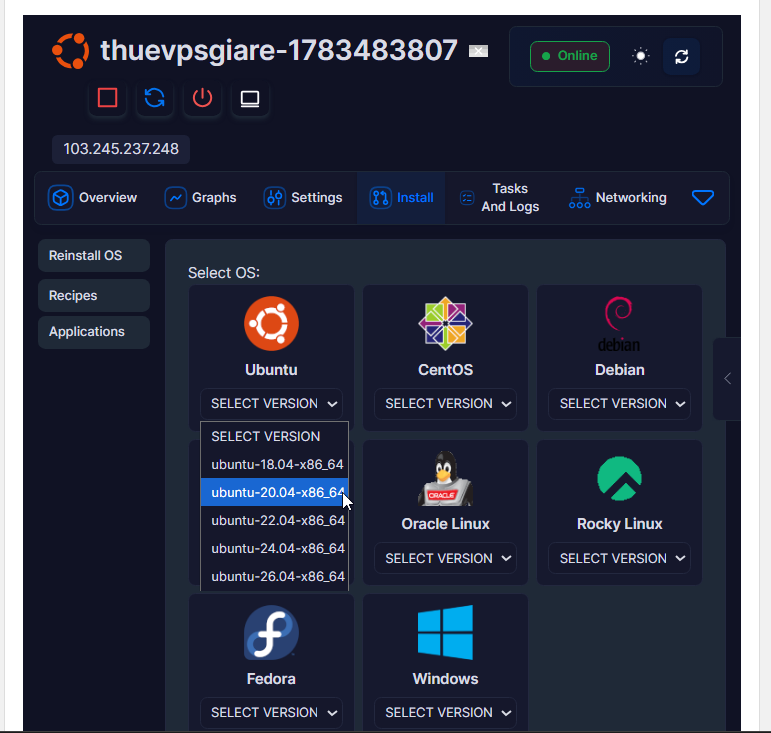This screenshot has width=771, height=733.
Task: Open the Overview tab
Action: coord(93,198)
